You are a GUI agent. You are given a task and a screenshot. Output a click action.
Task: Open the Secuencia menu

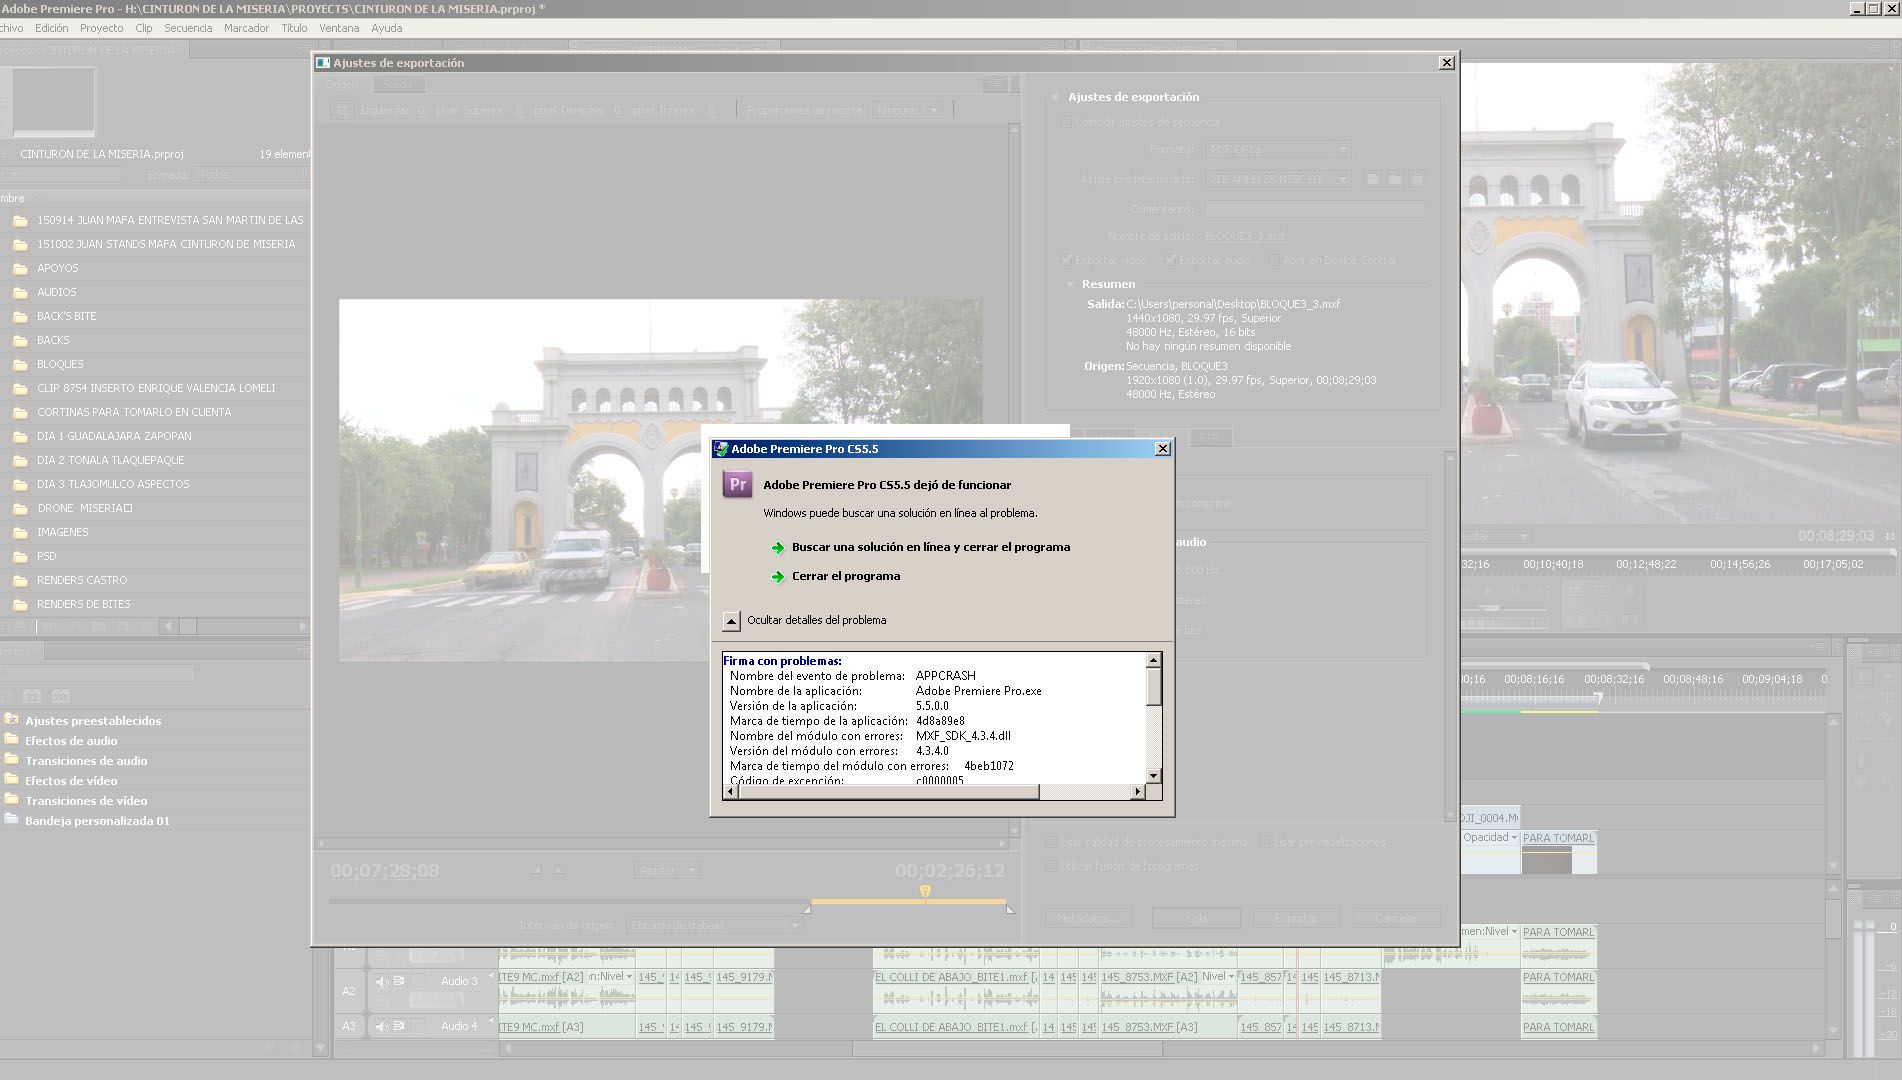pyautogui.click(x=188, y=28)
